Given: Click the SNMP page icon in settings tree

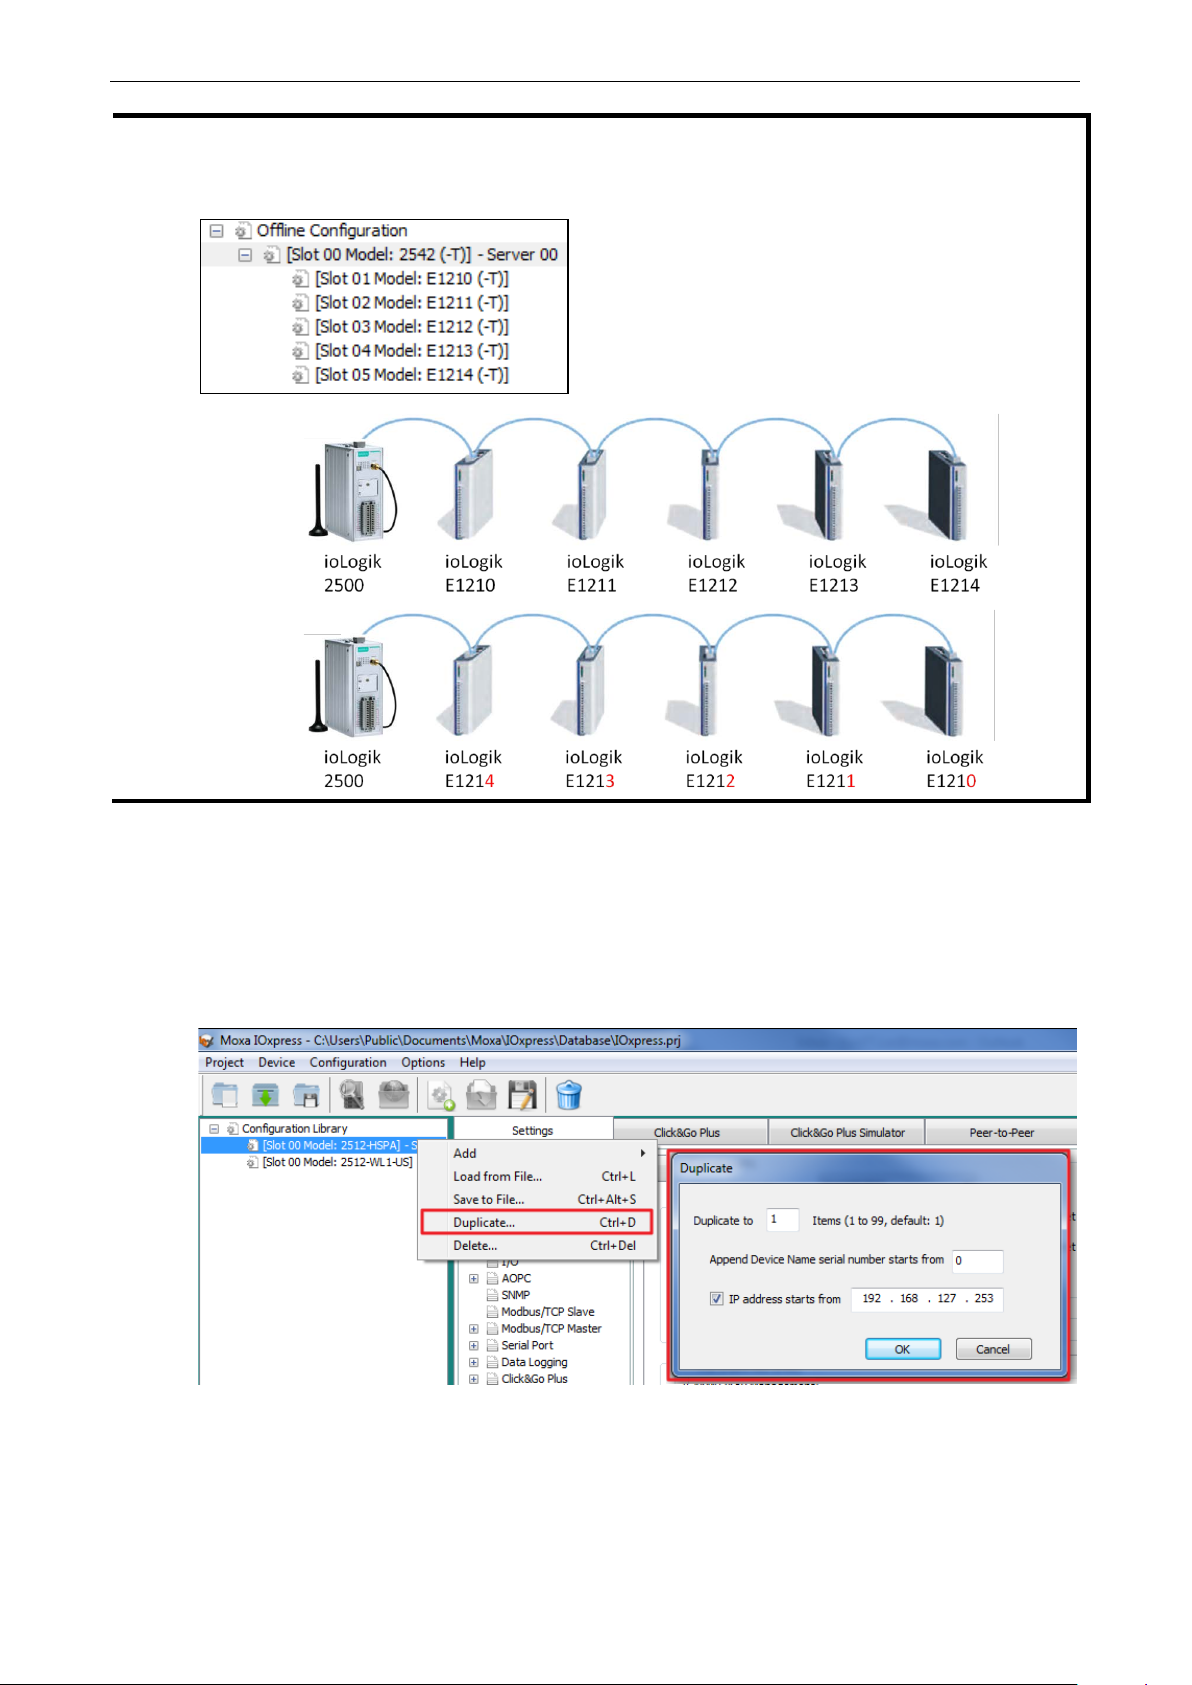Looking at the screenshot, I should click(x=492, y=1295).
